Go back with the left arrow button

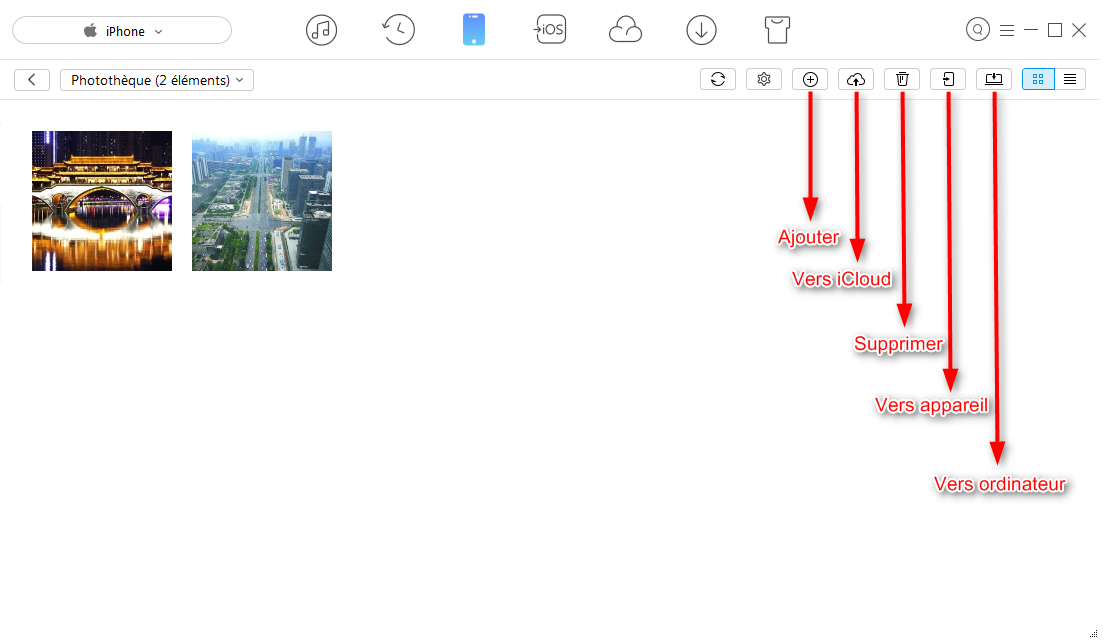click(32, 79)
